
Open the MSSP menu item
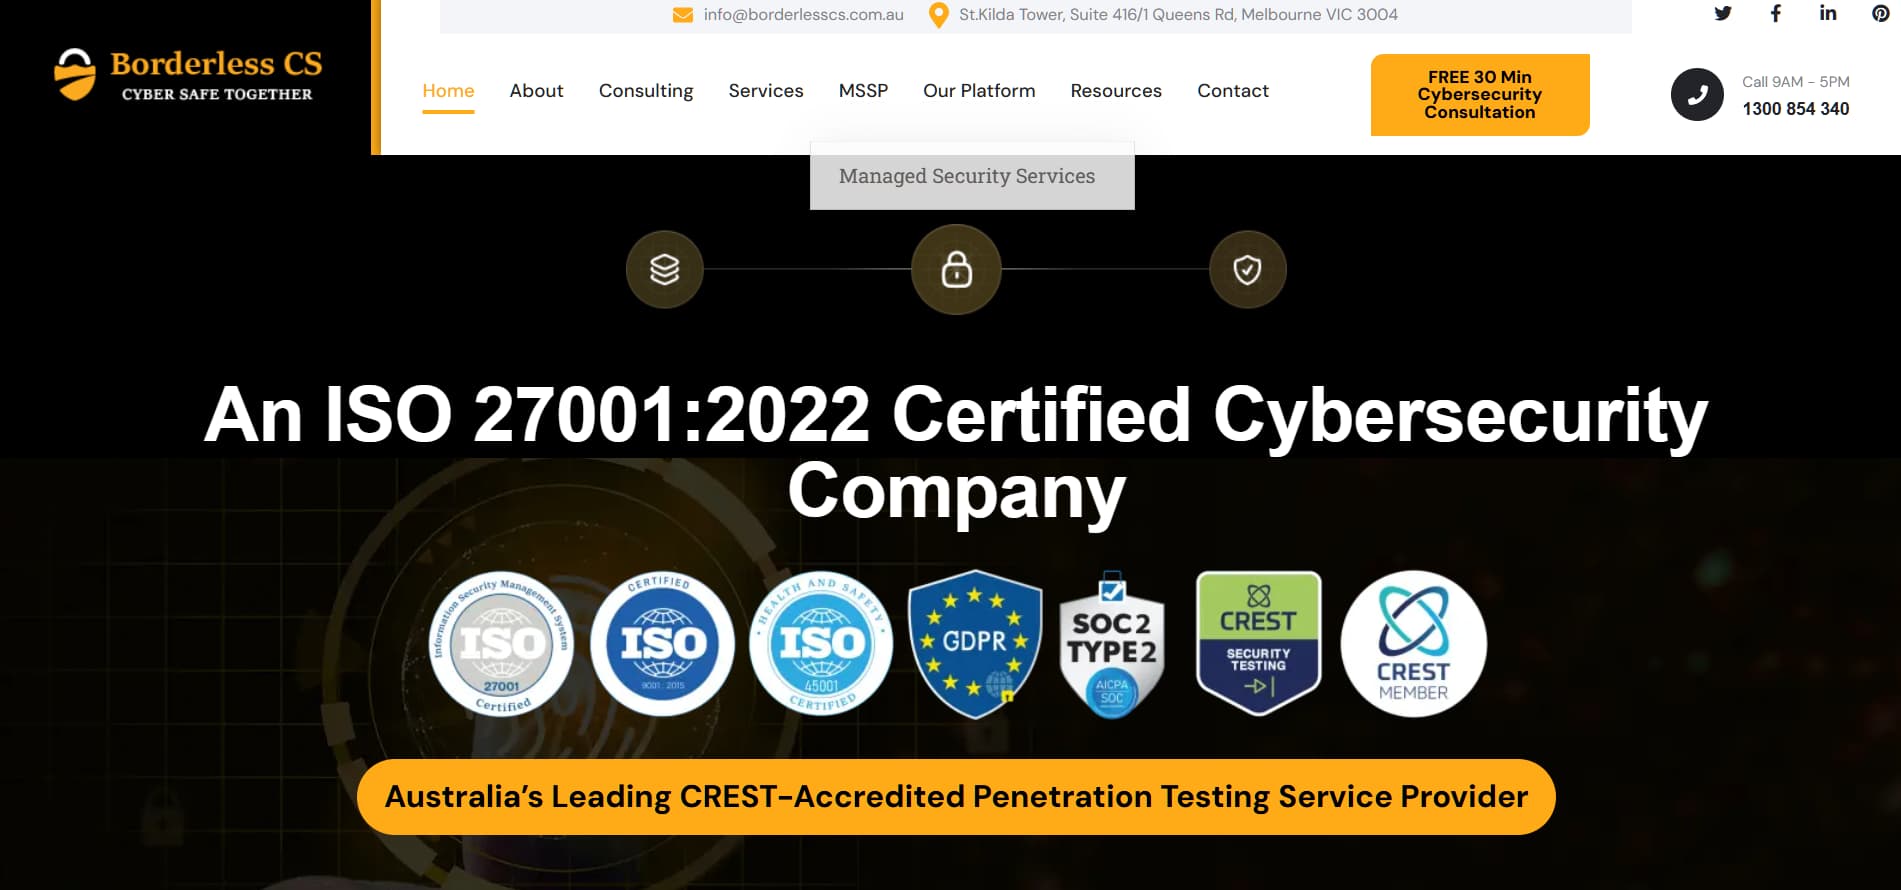pos(863,91)
